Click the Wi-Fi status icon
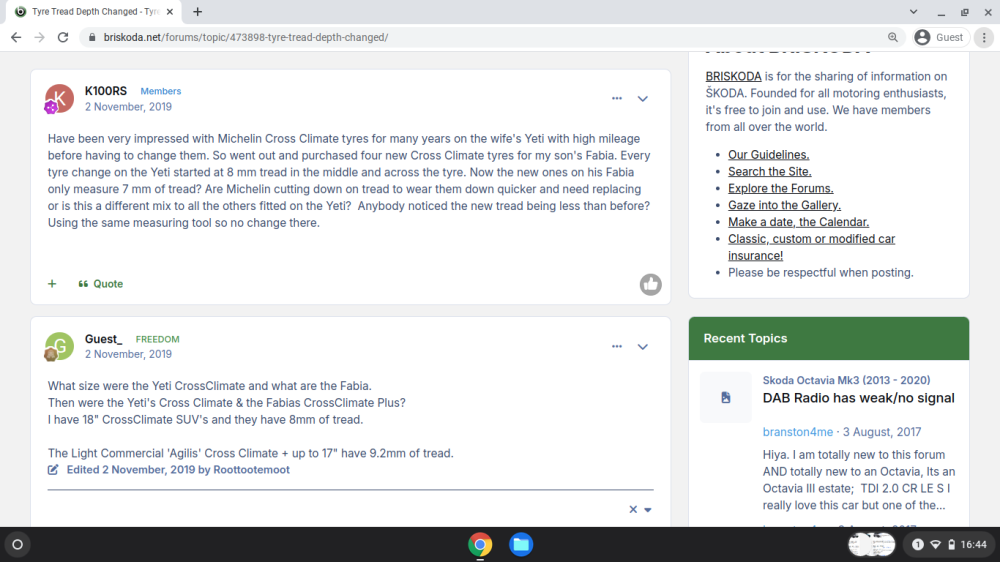Image resolution: width=1000 pixels, height=562 pixels. (x=936, y=545)
